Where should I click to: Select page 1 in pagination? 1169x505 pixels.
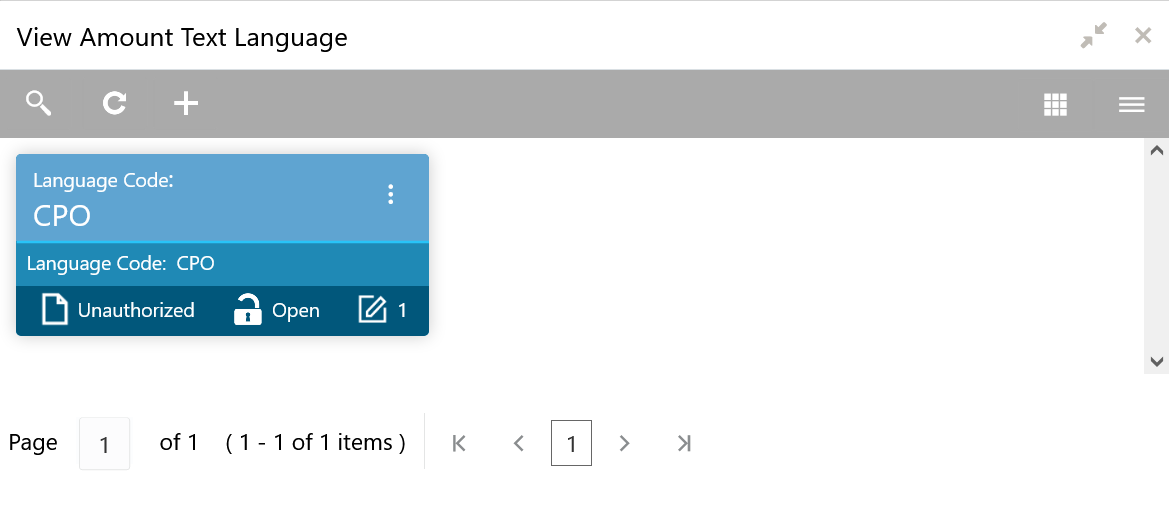coord(571,443)
